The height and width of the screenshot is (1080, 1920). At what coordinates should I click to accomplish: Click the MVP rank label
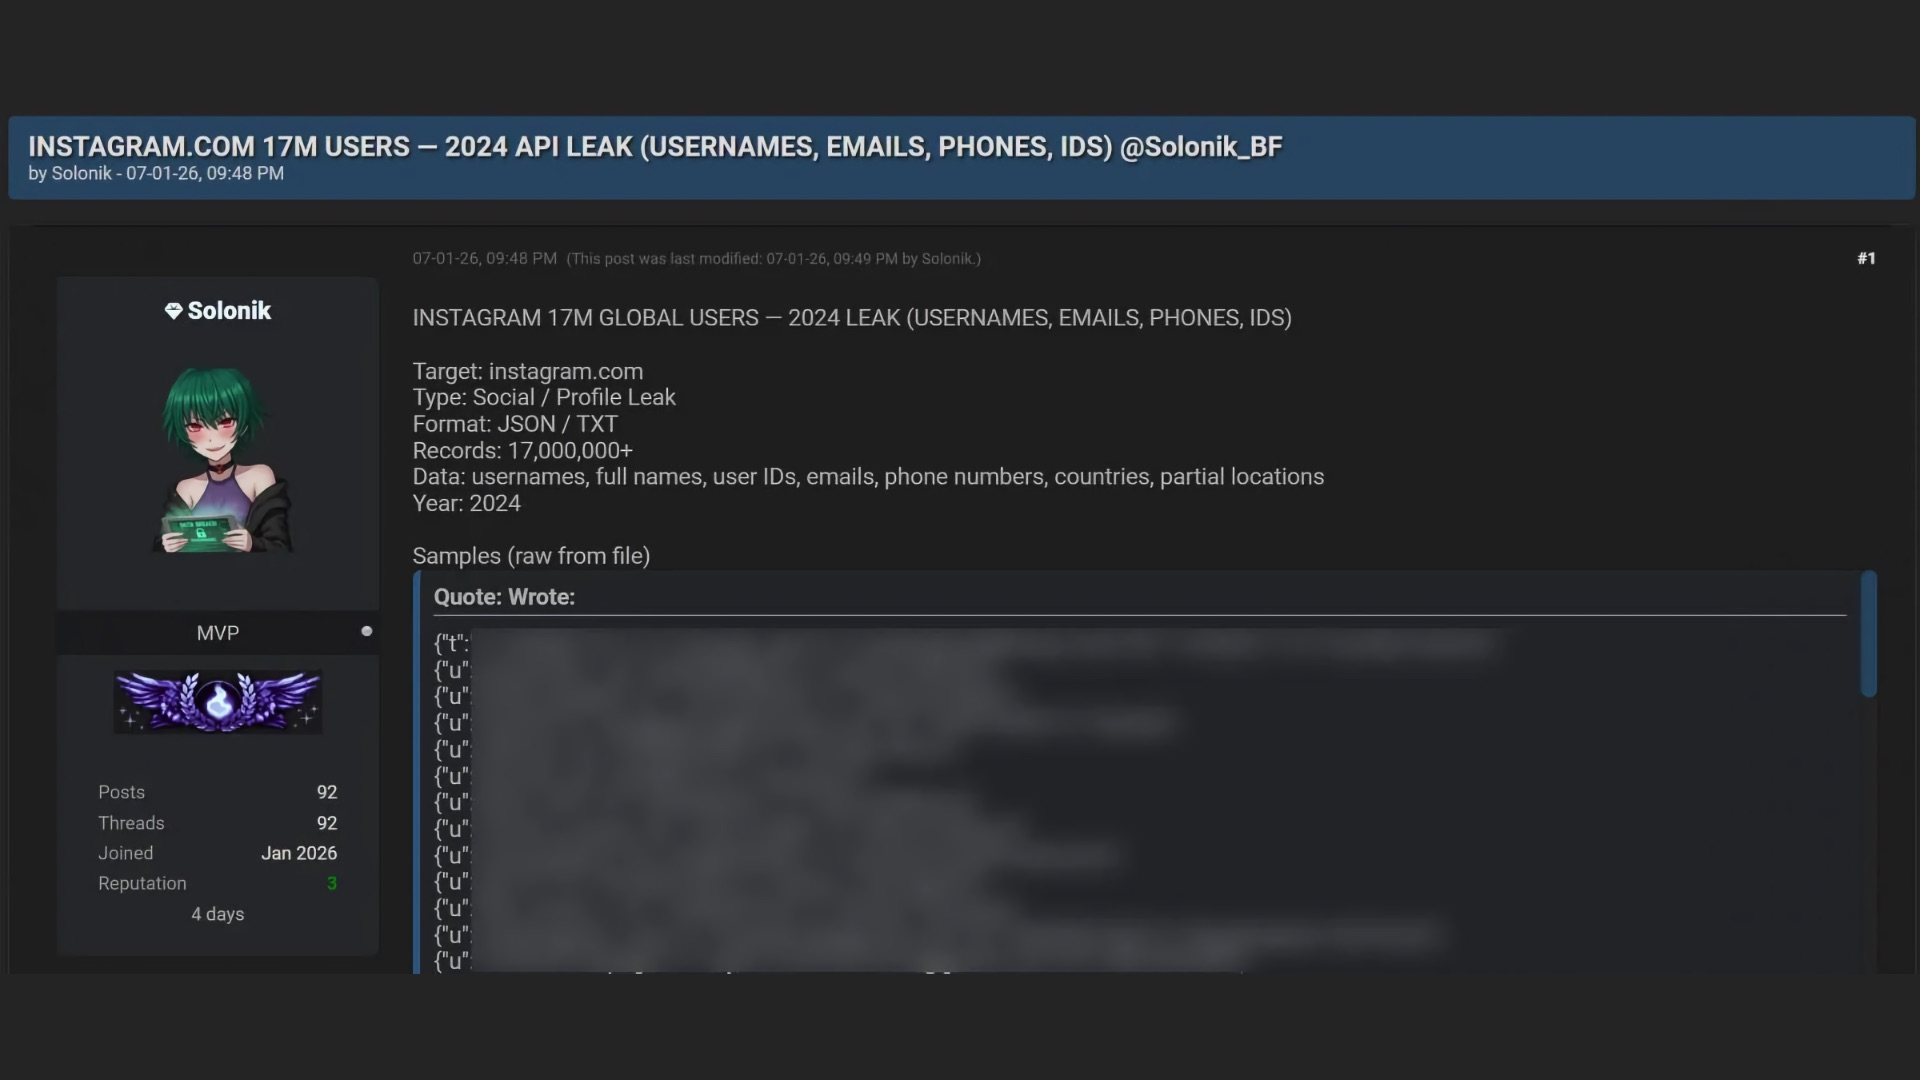point(217,633)
